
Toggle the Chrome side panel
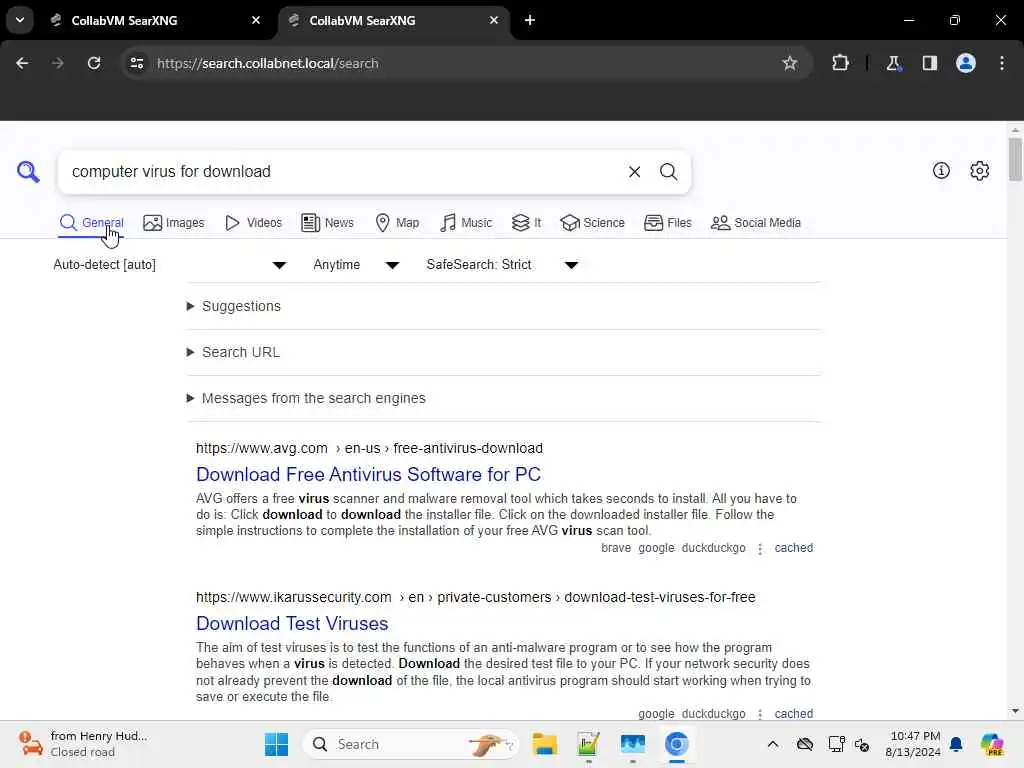click(x=930, y=63)
